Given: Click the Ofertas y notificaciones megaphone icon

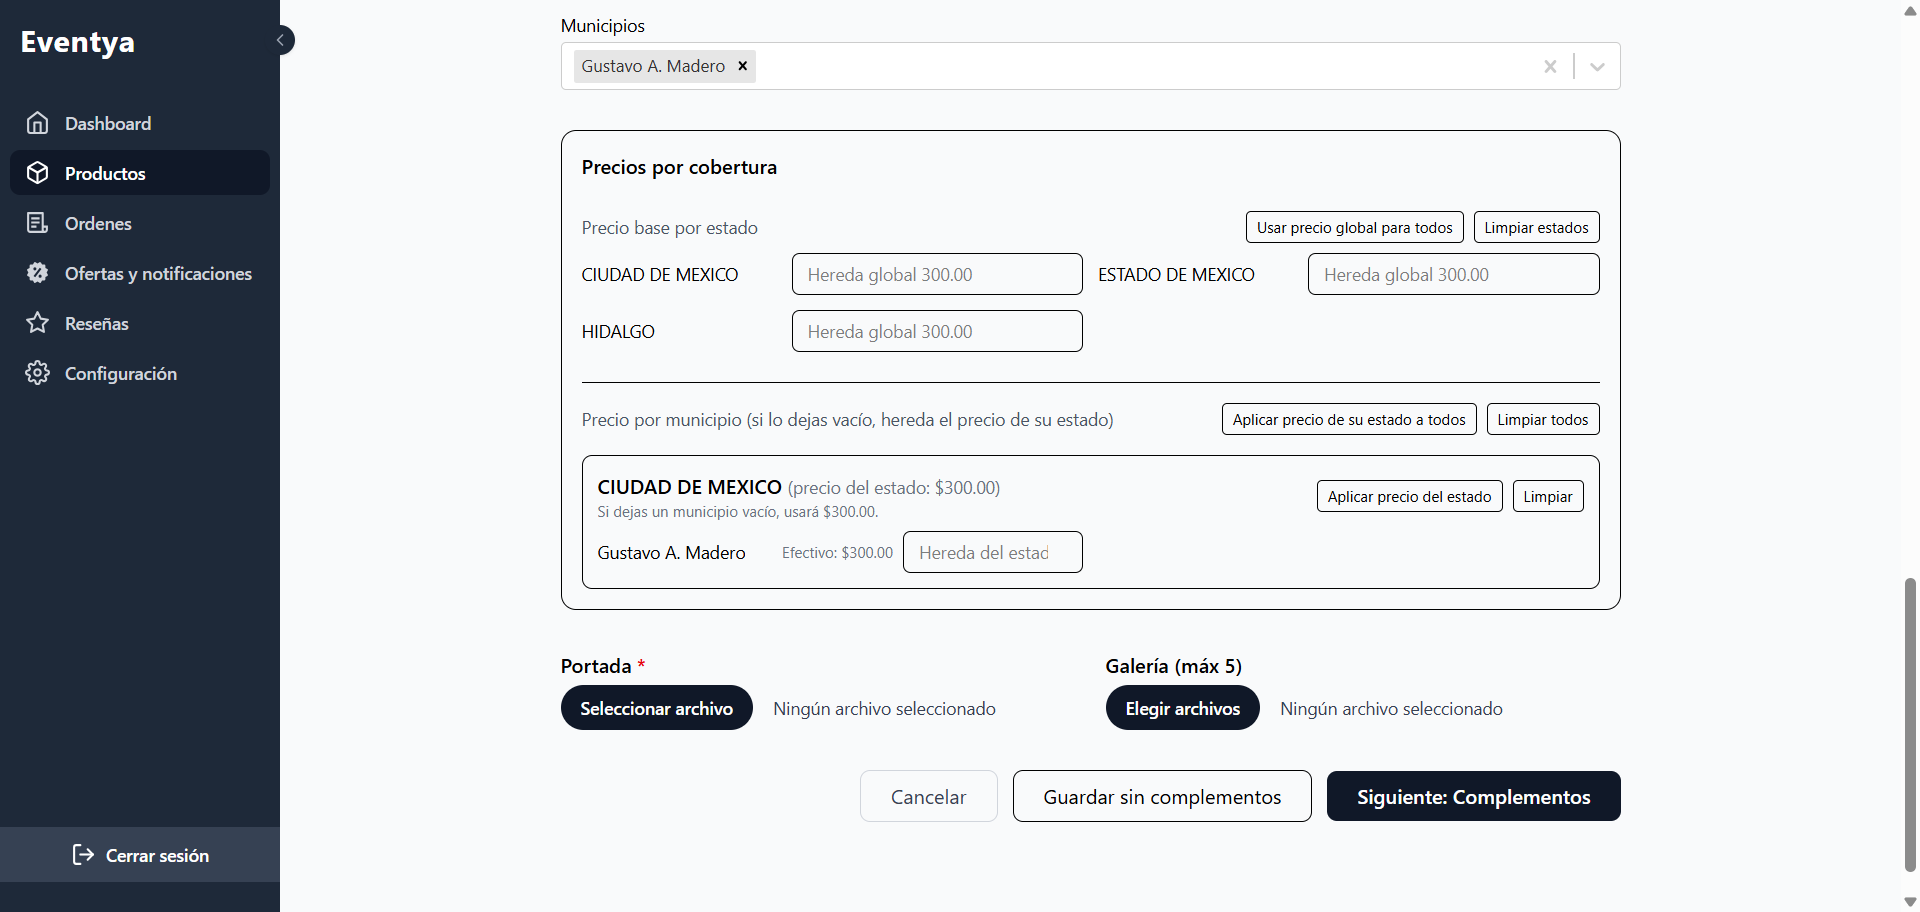Looking at the screenshot, I should (x=38, y=273).
